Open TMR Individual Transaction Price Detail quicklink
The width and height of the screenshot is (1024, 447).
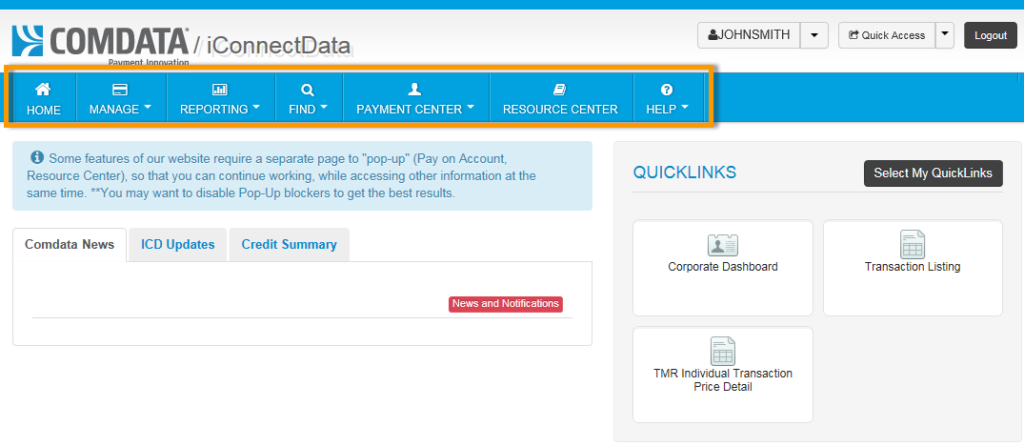click(x=722, y=374)
